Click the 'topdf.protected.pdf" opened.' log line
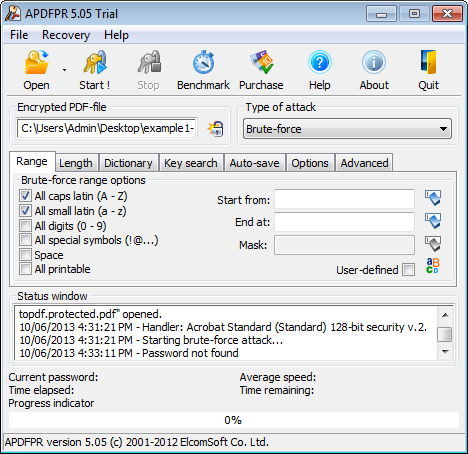This screenshot has width=468, height=454. pos(90,314)
